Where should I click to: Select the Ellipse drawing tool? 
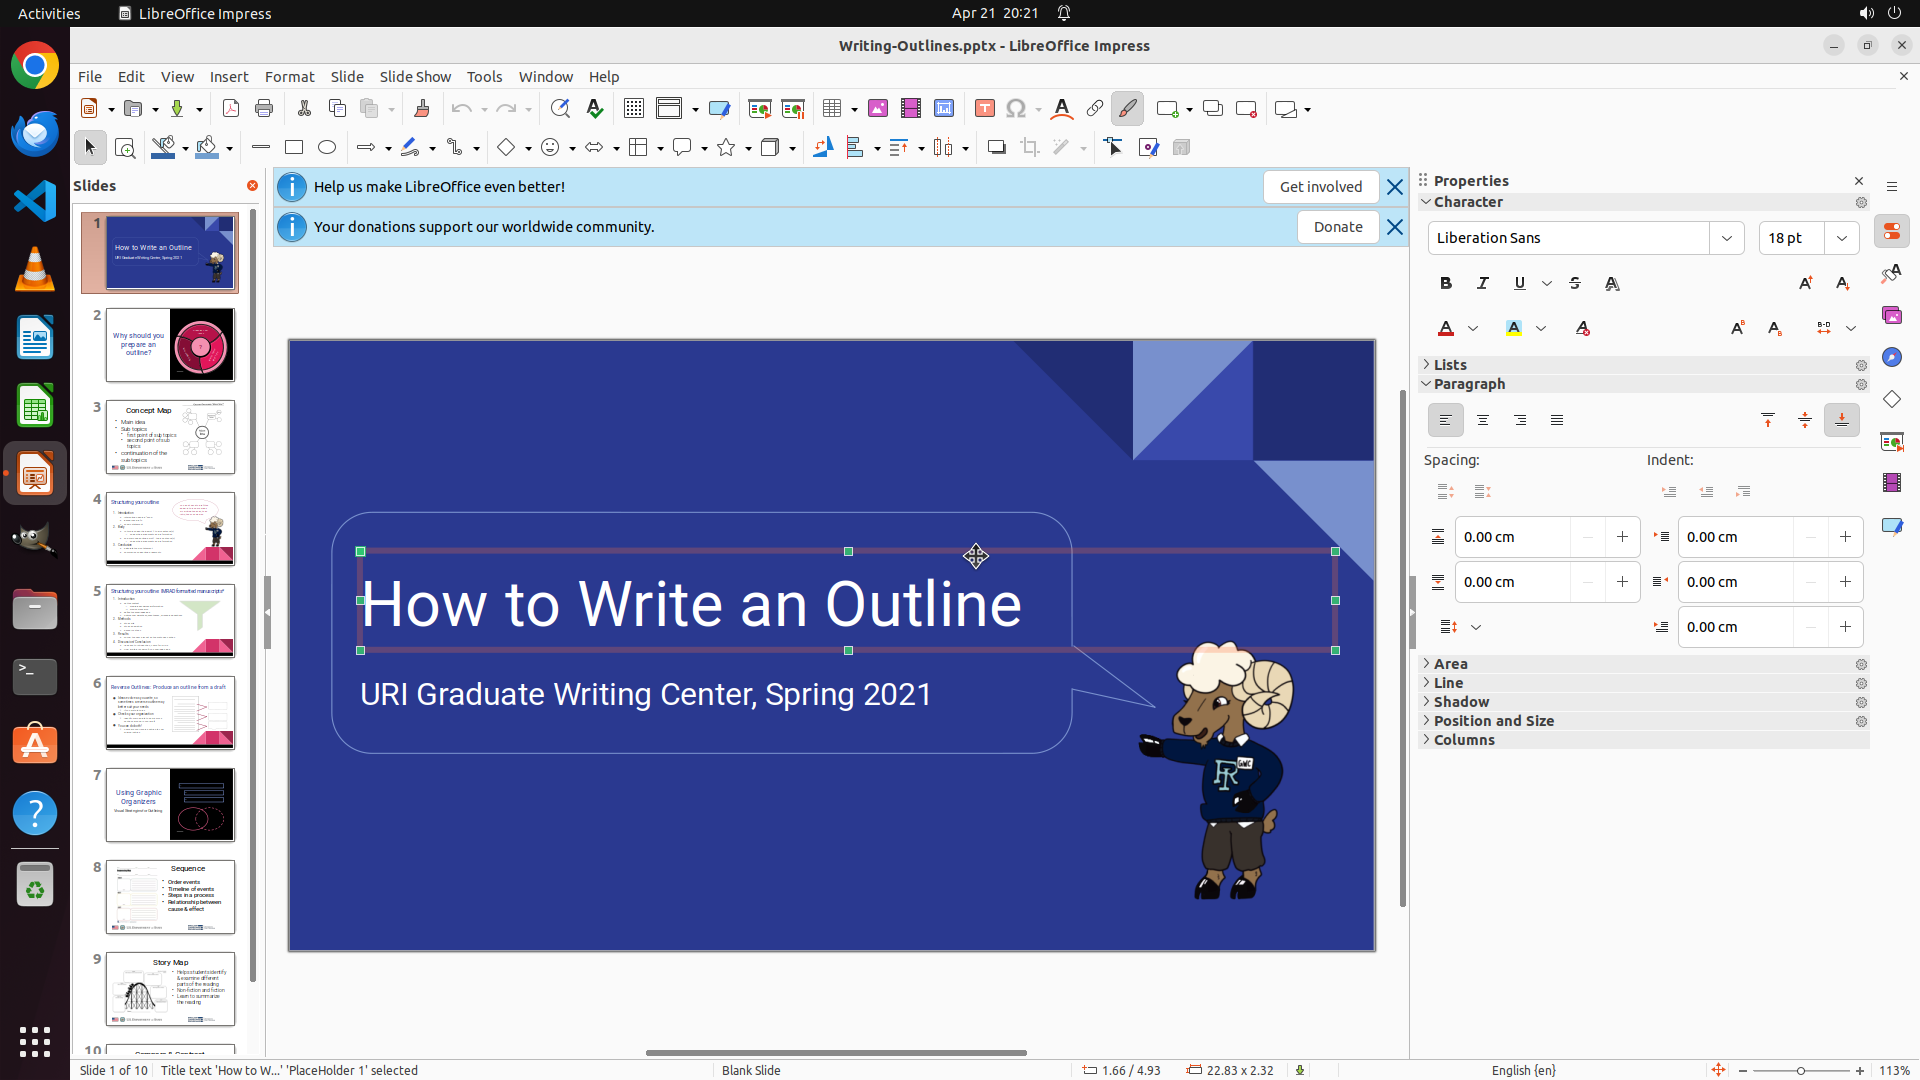point(327,148)
